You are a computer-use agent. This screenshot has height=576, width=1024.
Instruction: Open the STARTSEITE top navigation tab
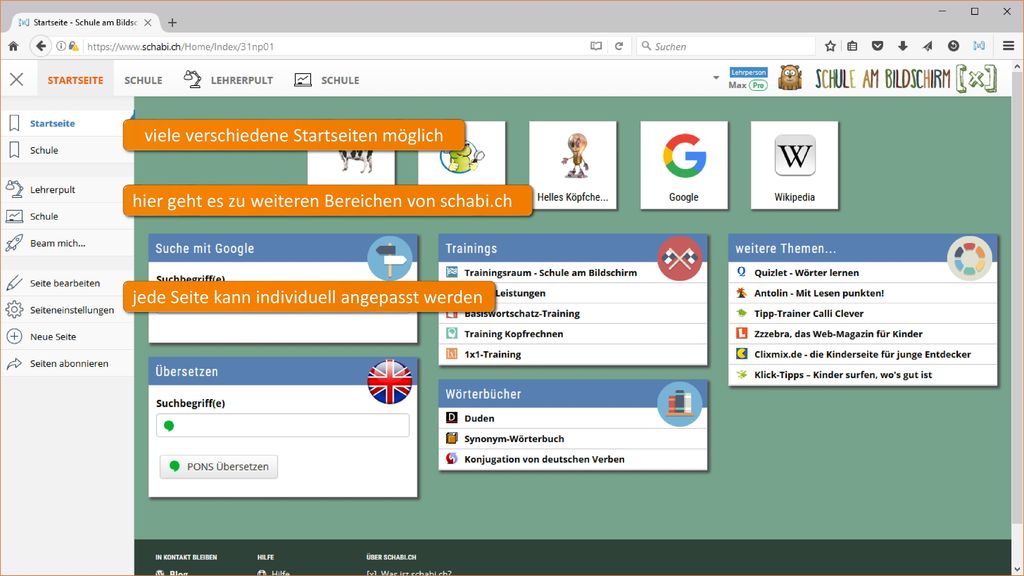(x=75, y=80)
